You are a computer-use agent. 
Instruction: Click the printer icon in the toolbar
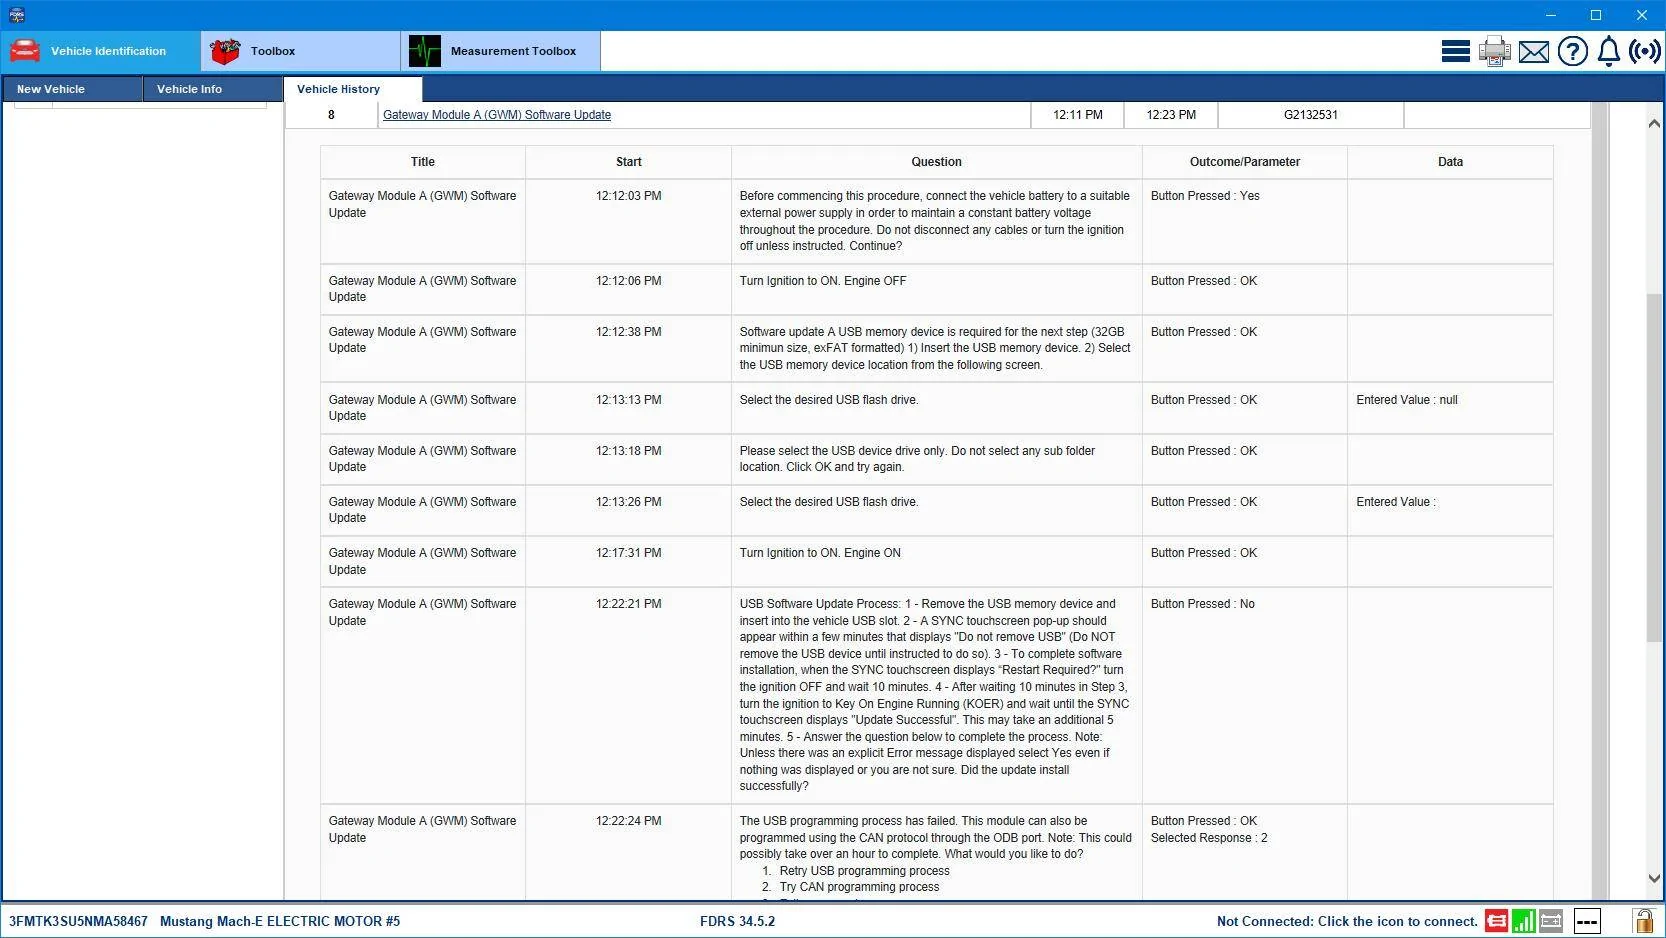pos(1494,51)
